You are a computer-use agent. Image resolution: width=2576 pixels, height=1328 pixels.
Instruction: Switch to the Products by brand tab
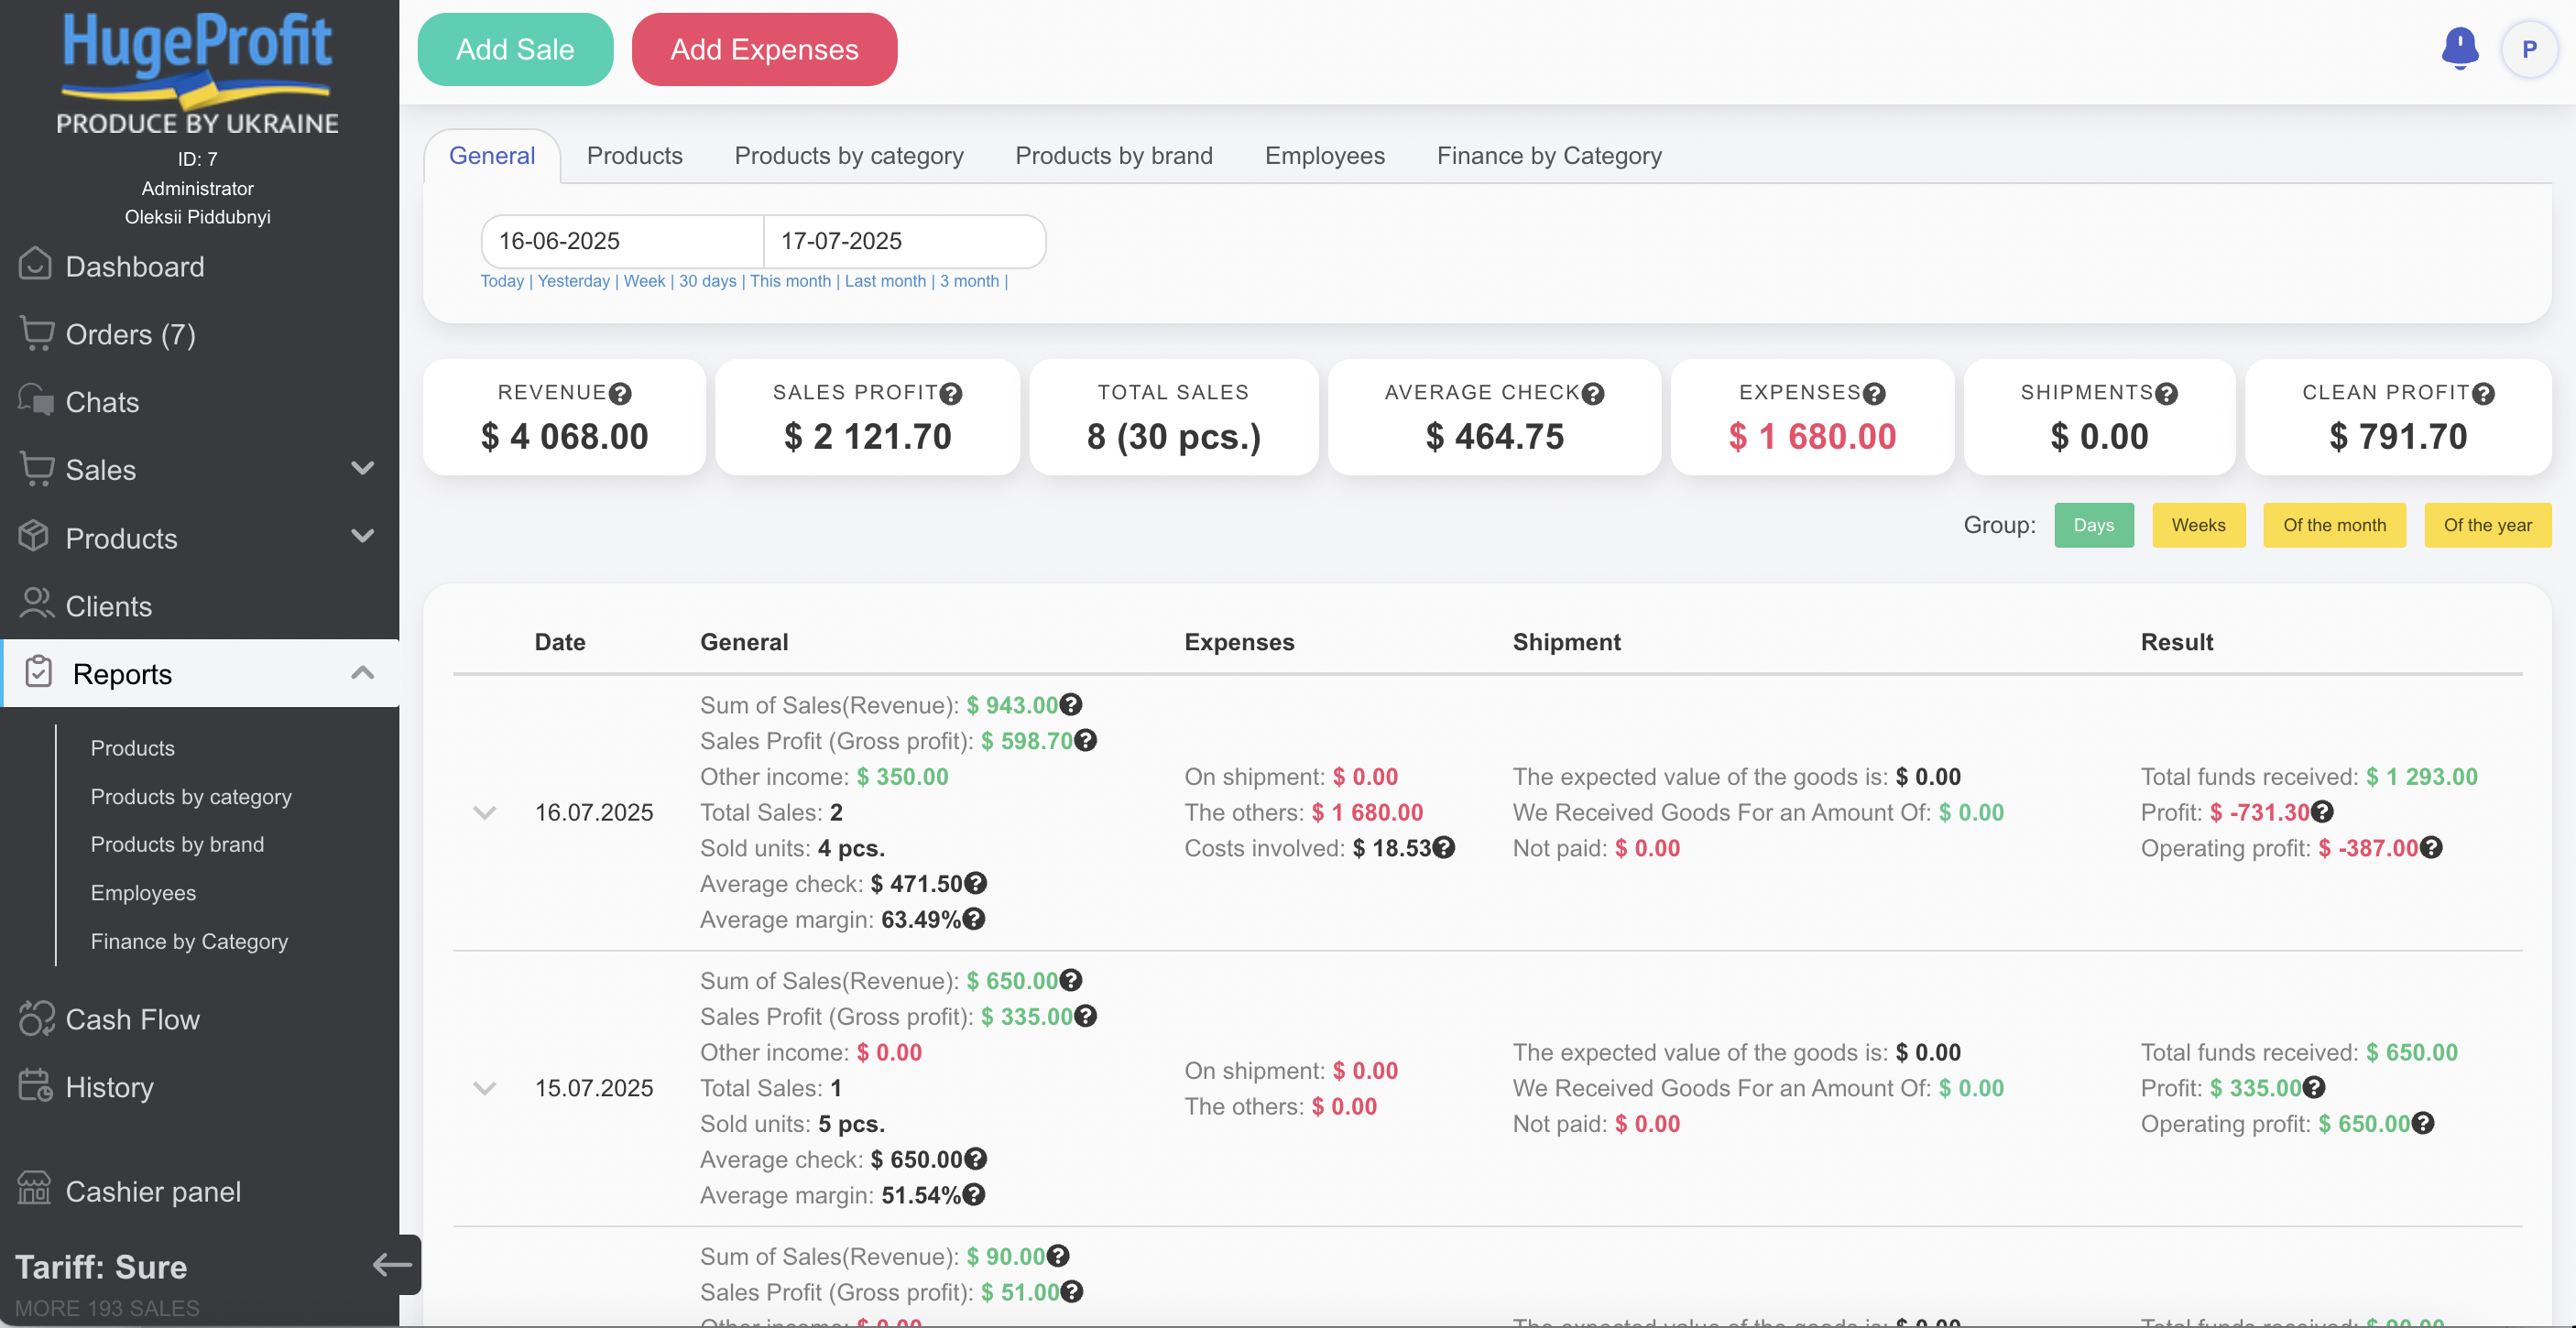(1113, 156)
